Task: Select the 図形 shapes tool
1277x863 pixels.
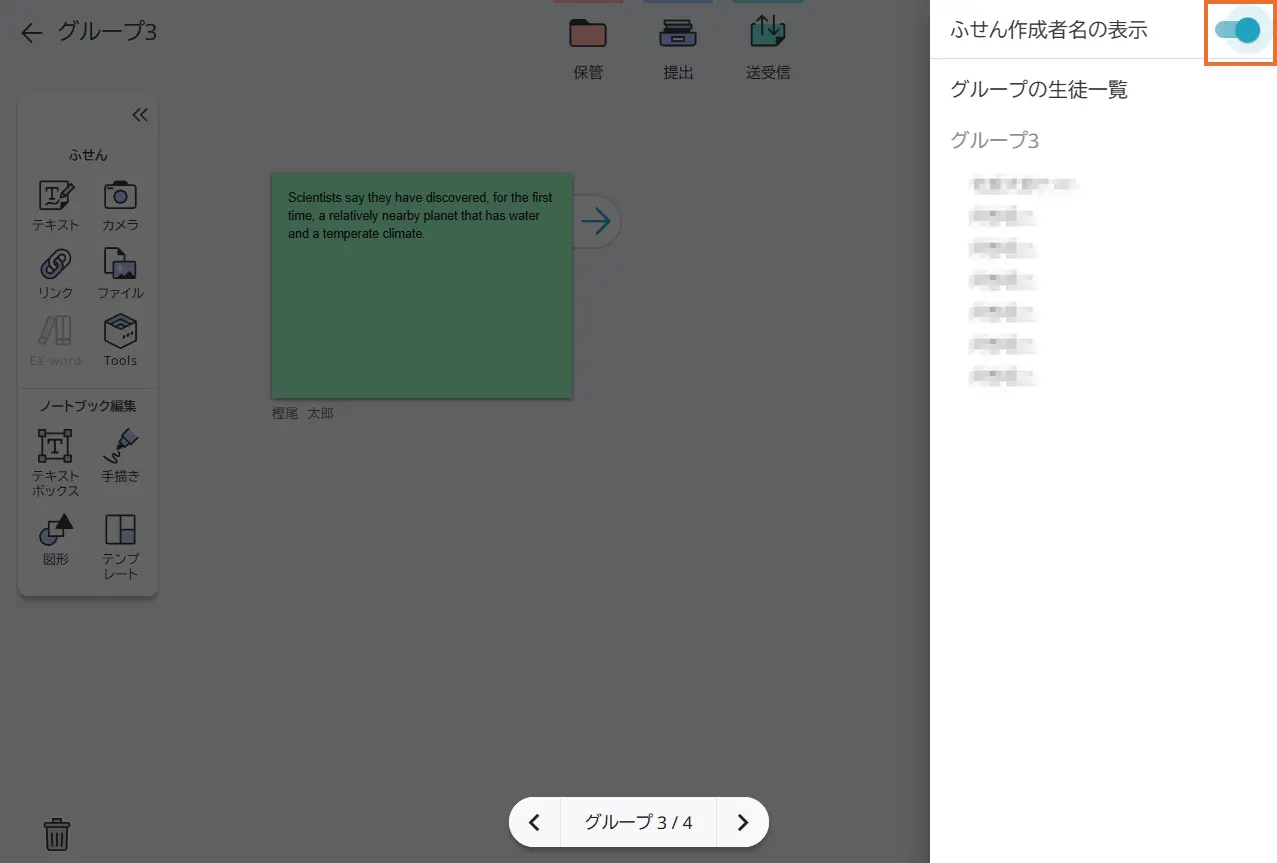Action: click(56, 540)
